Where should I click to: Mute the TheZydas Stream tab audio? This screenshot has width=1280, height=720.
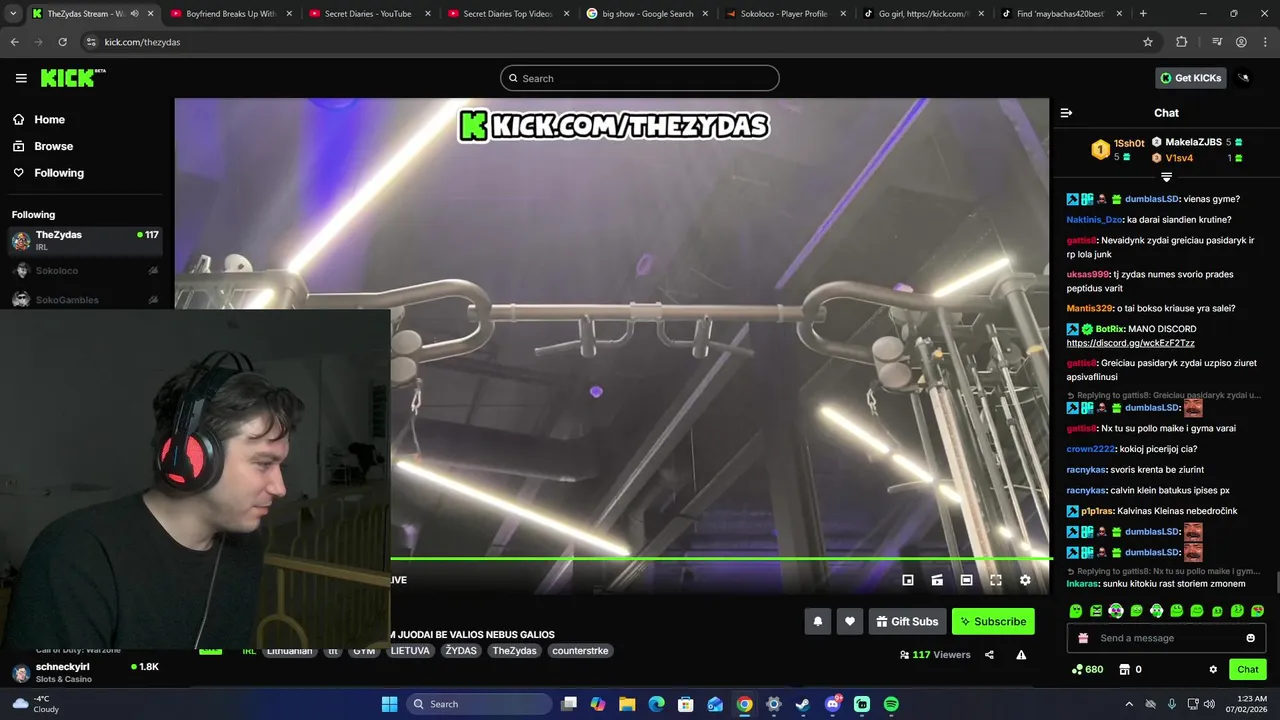(134, 14)
